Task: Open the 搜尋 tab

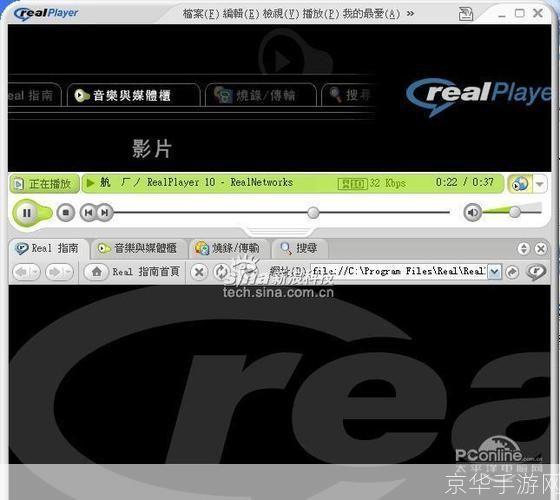Action: click(x=299, y=248)
